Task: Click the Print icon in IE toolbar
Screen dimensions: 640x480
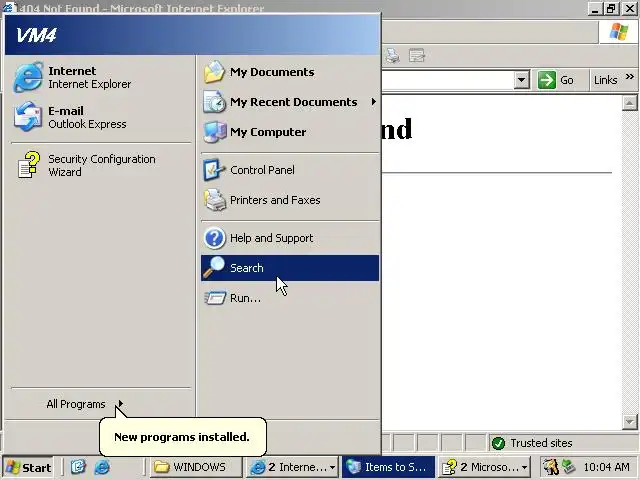Action: [x=392, y=55]
